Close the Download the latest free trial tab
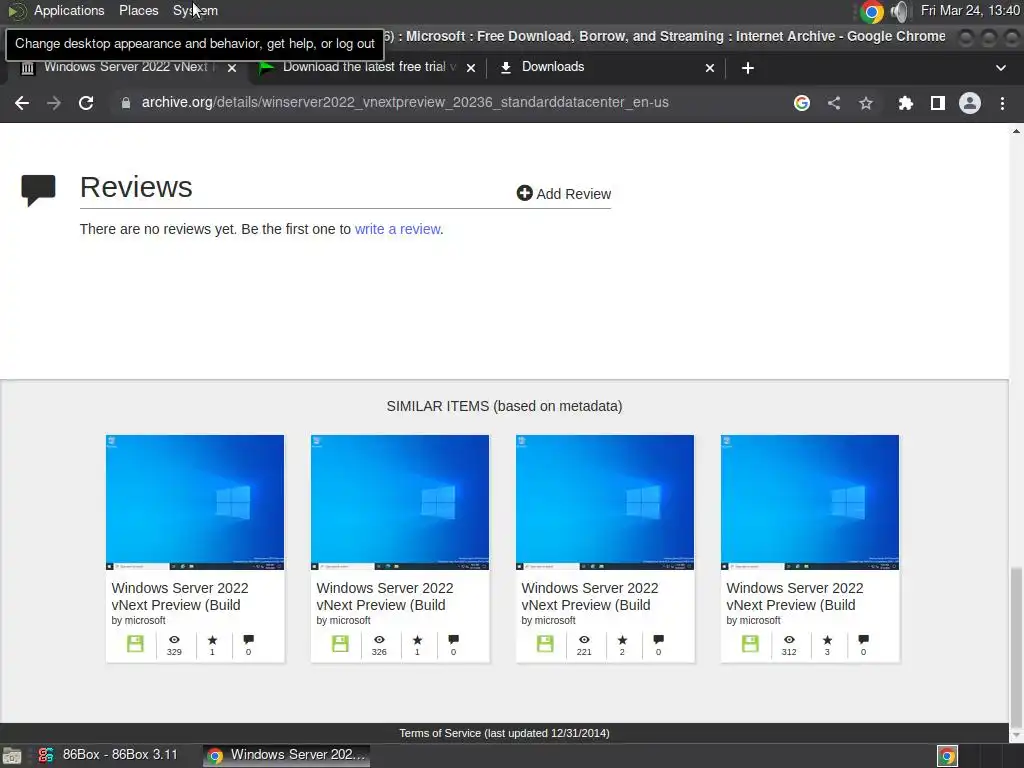The width and height of the screenshot is (1024, 768). [471, 68]
